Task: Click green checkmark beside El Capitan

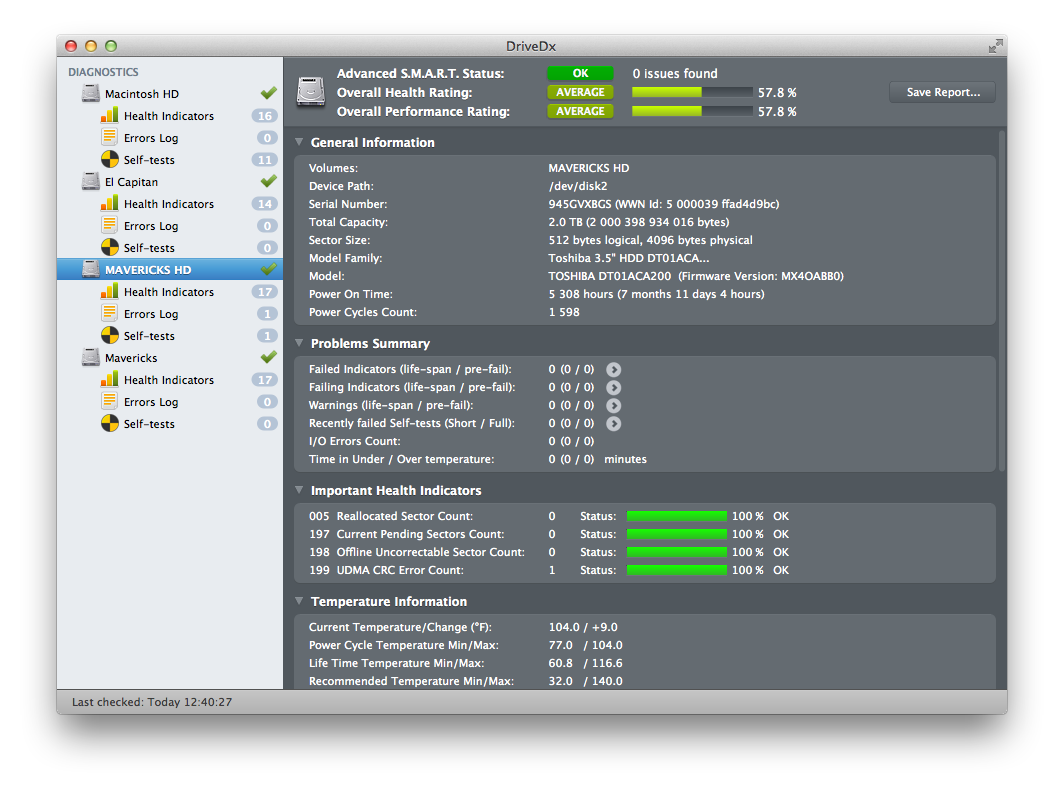Action: [269, 181]
